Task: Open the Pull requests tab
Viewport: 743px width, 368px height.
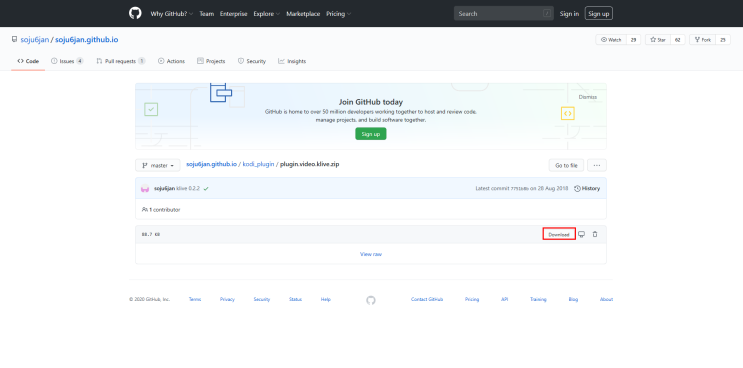Action: point(120,61)
